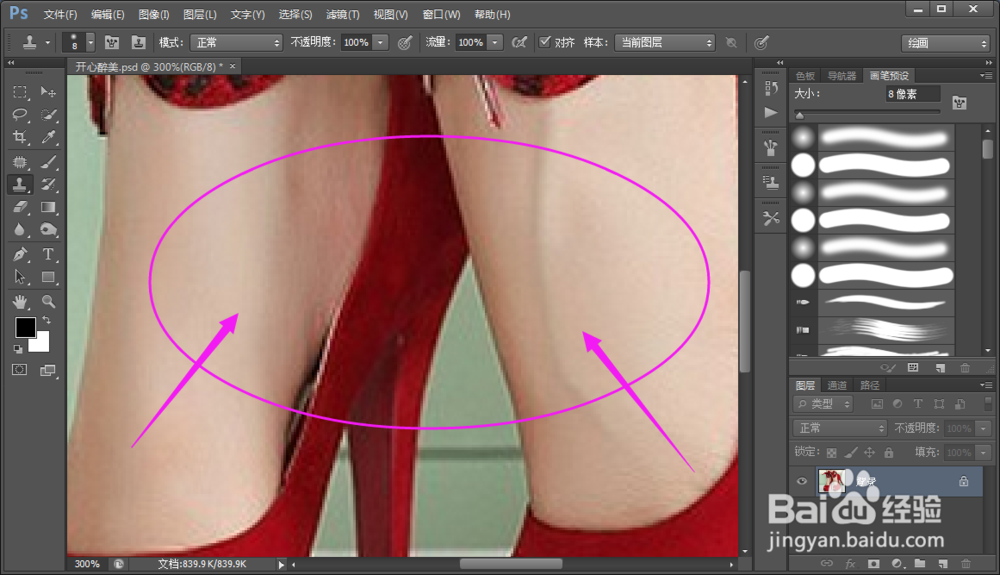Enable airbrush build-up mode

pyautogui.click(x=519, y=43)
